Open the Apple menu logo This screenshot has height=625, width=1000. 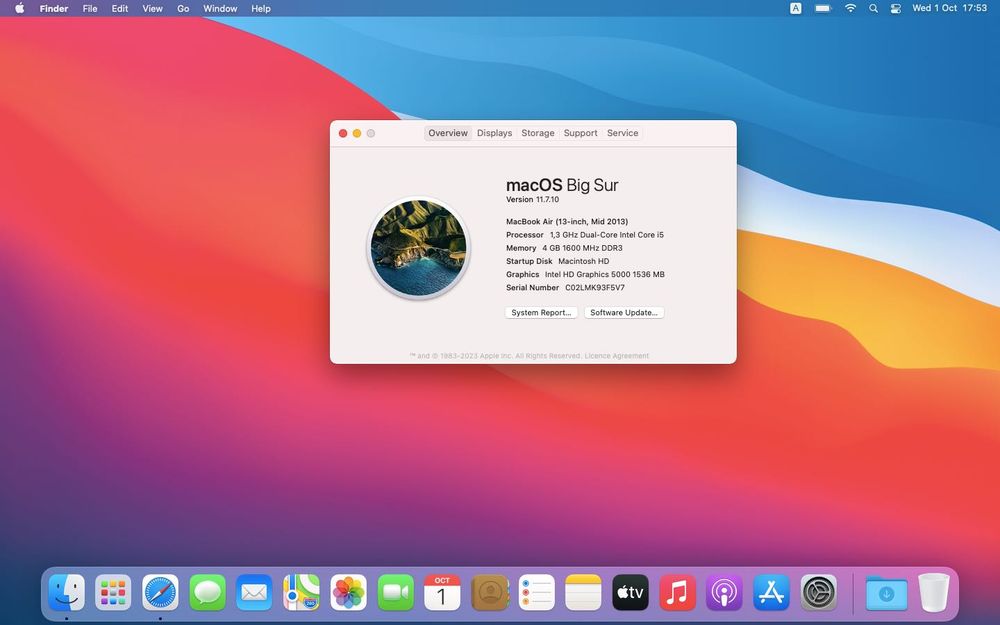pos(20,8)
